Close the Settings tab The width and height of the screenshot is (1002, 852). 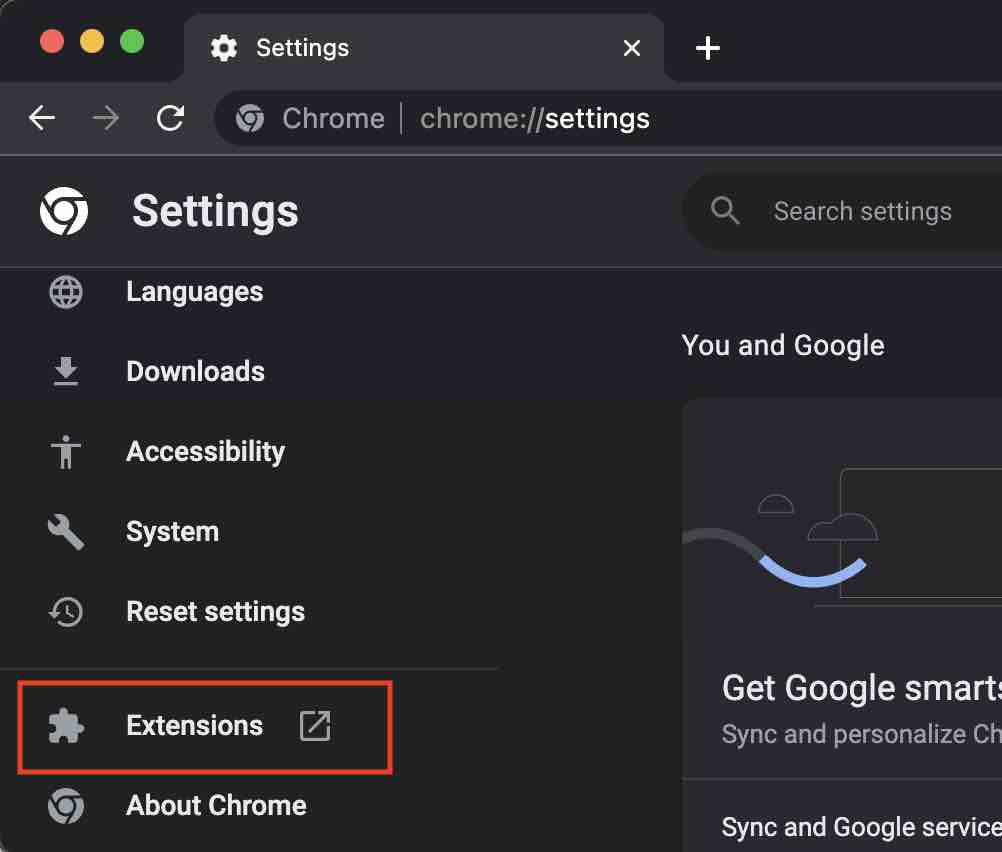(x=632, y=48)
